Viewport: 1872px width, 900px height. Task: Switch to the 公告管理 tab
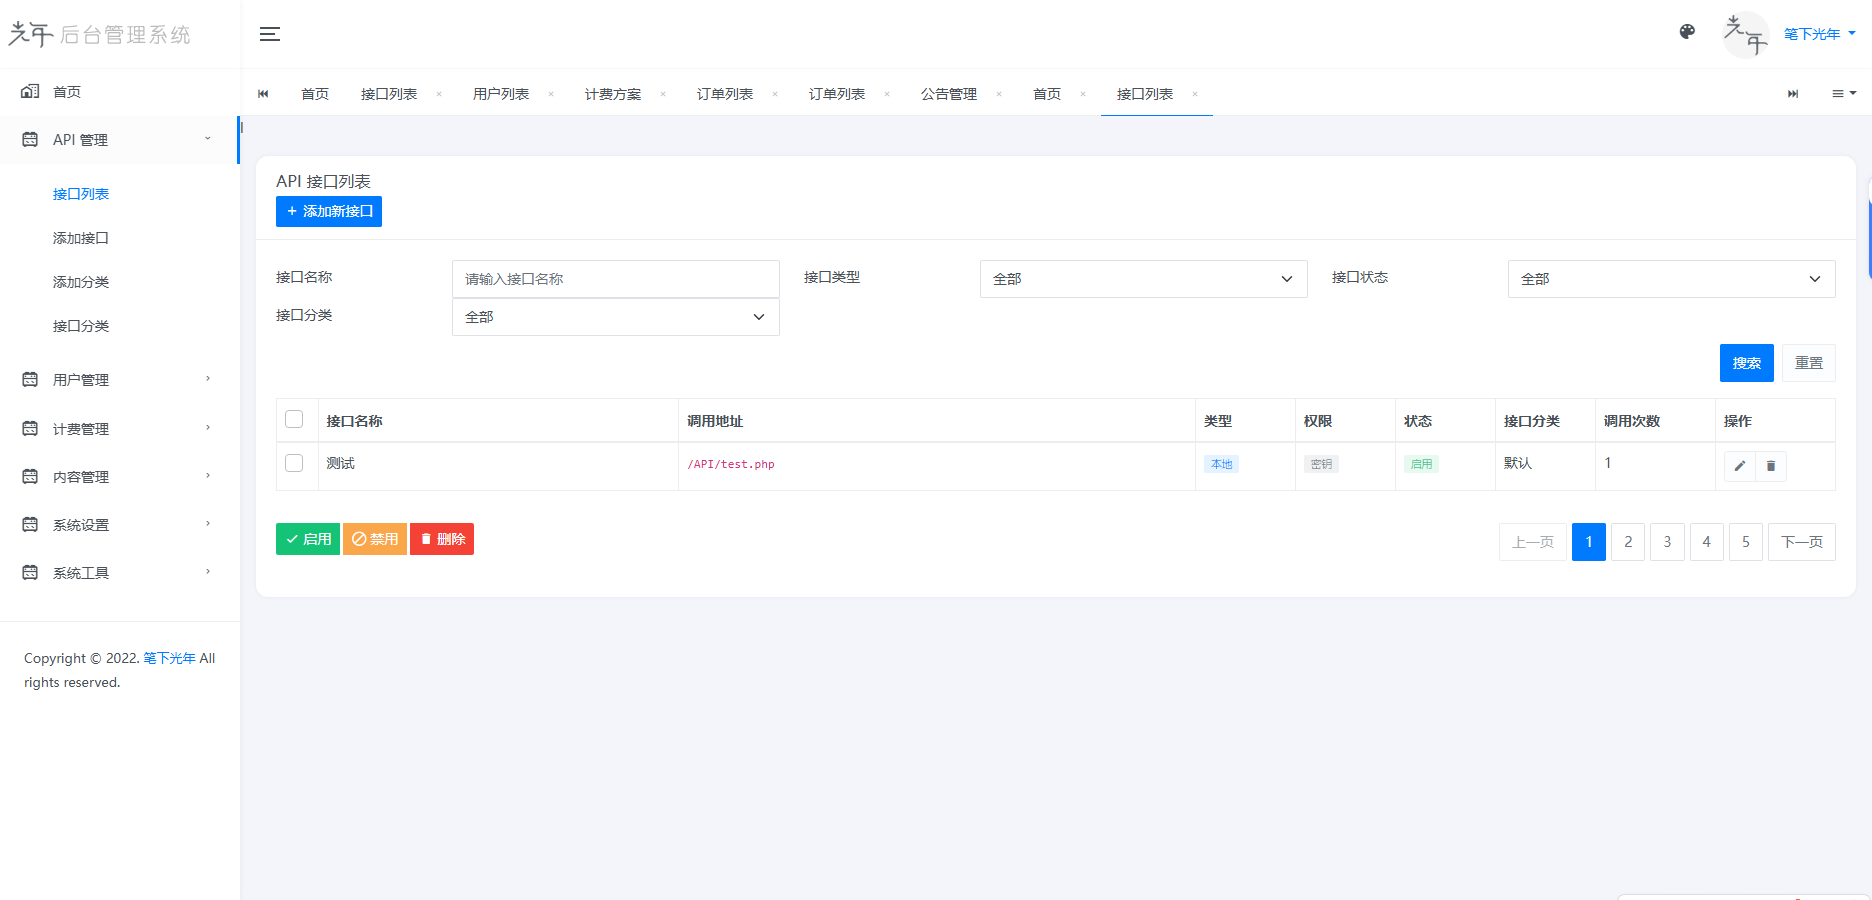[948, 93]
